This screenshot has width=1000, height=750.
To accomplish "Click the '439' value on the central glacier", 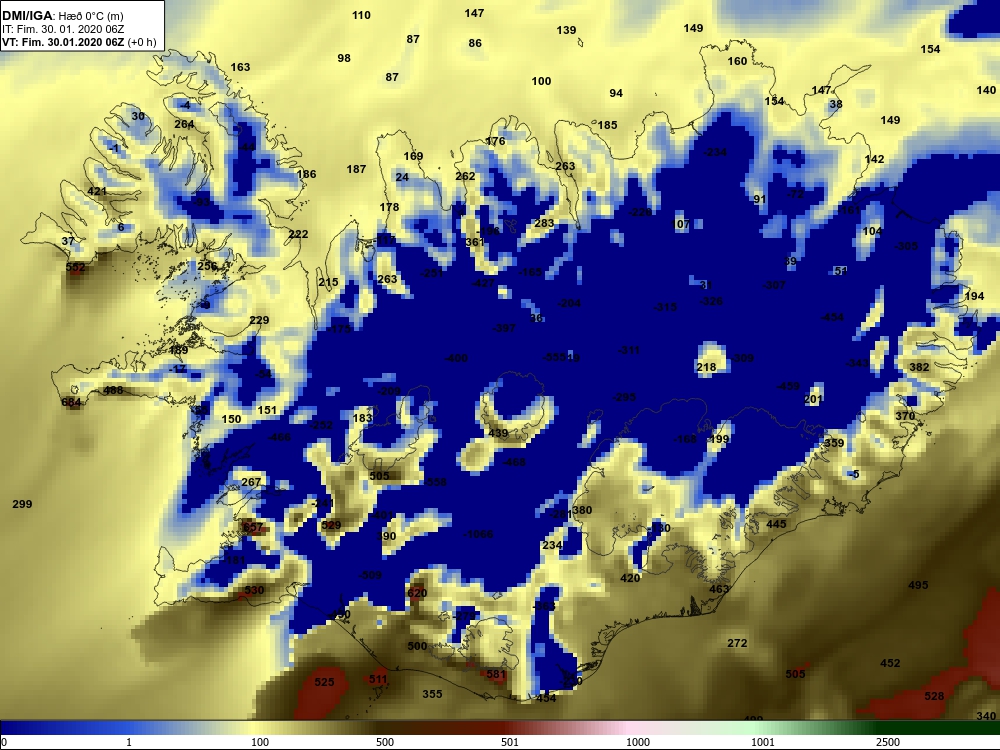I will click(x=498, y=434).
